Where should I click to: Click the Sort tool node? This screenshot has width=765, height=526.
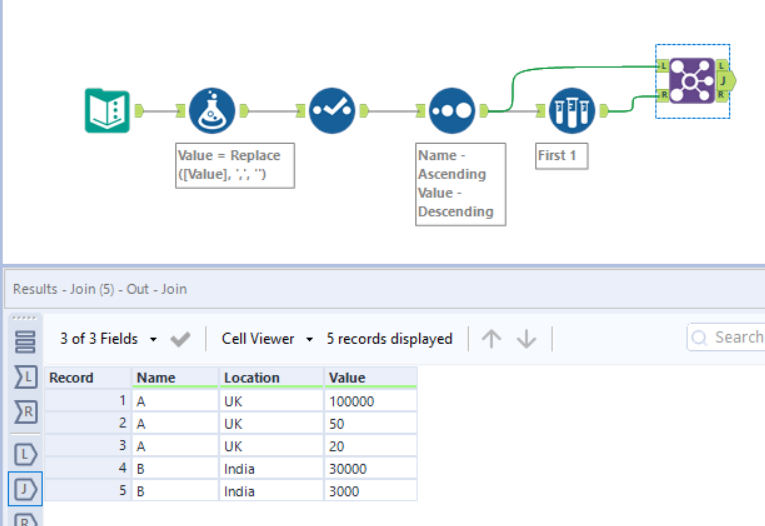[452, 110]
